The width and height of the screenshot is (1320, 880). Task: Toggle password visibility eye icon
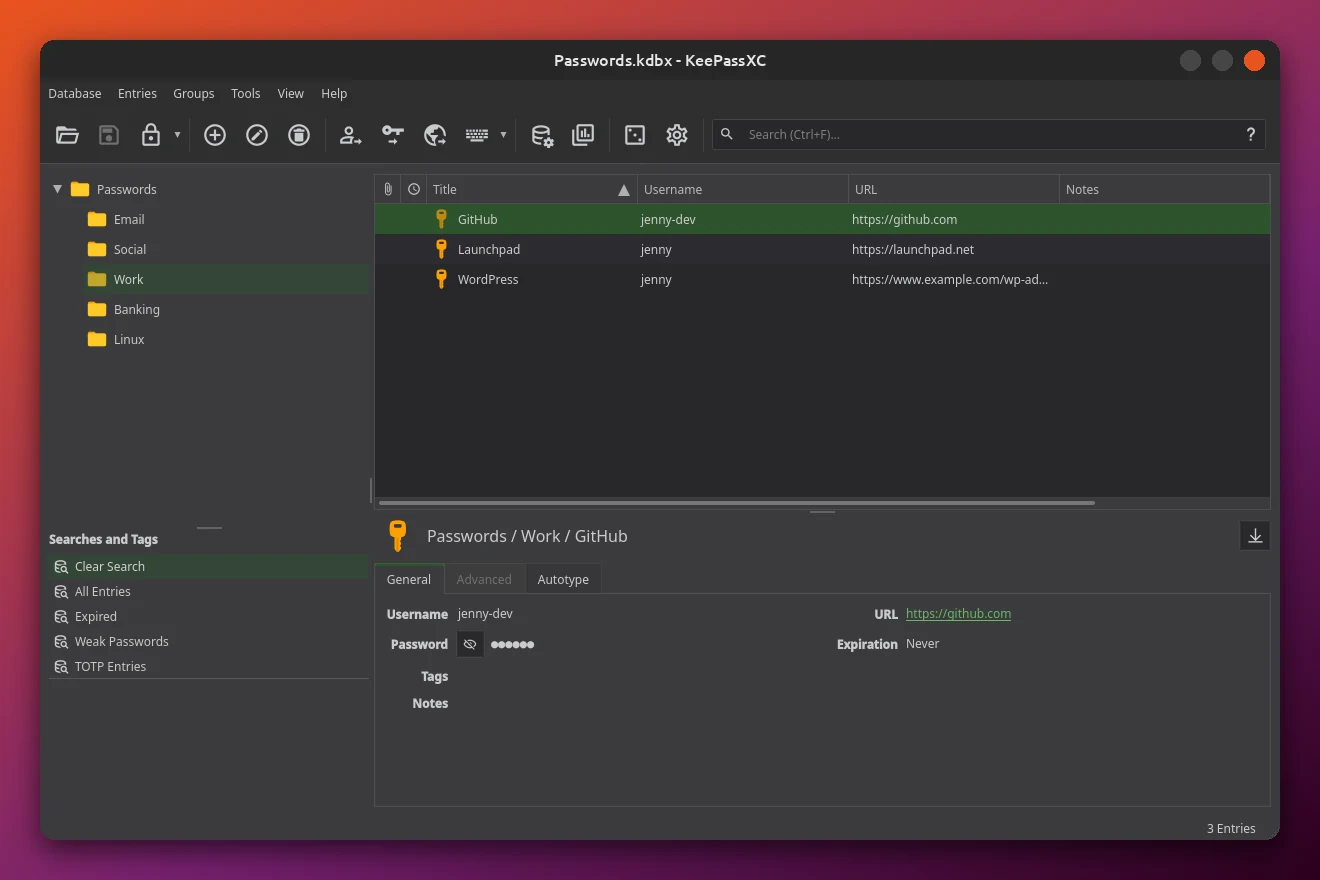point(470,644)
